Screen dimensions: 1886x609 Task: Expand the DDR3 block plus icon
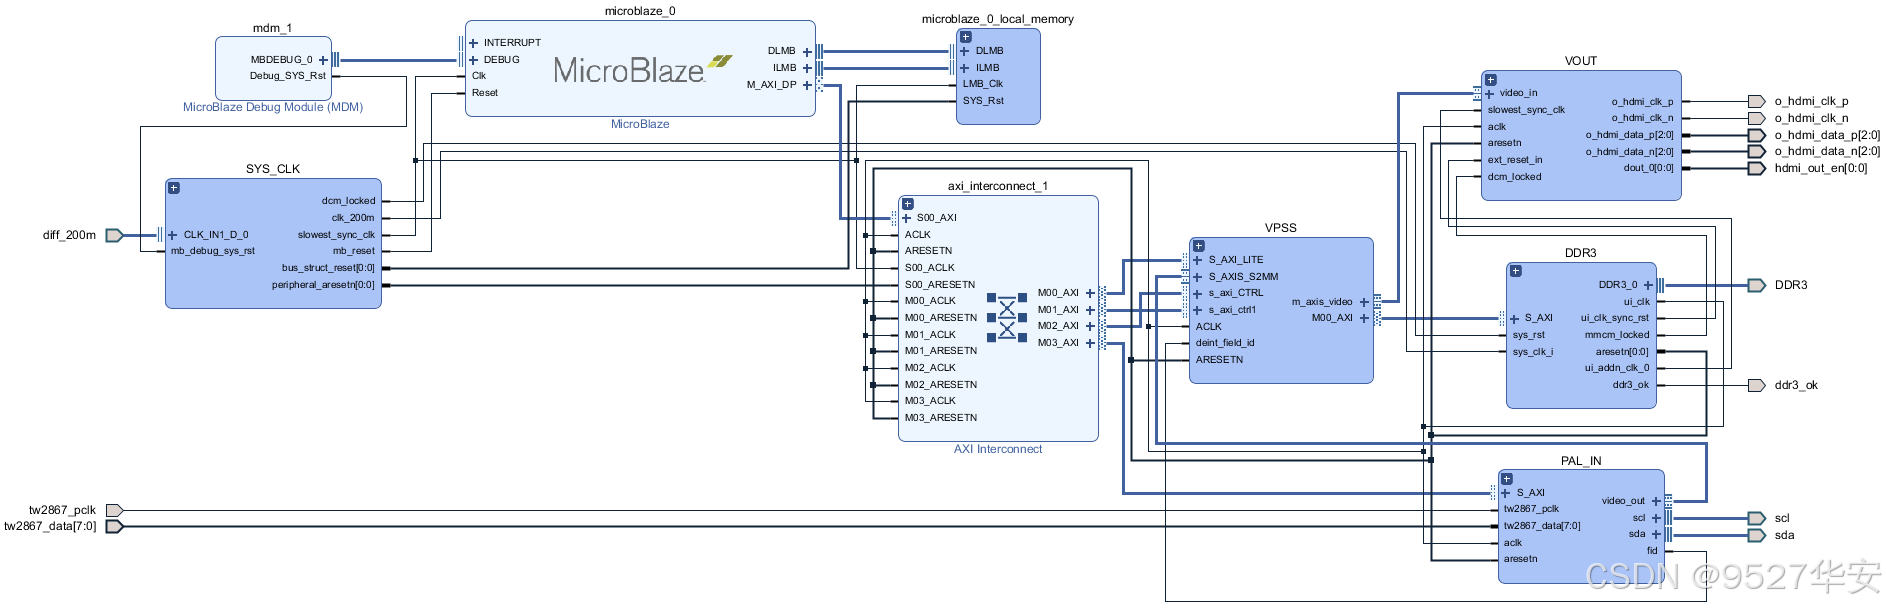(x=1516, y=271)
